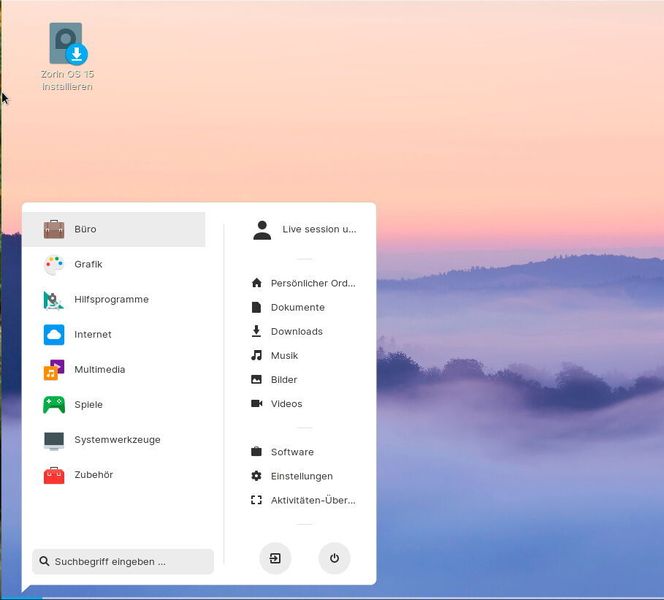Viewport: 664px width, 600px height.
Task: Open the Grafik category
Action: pyautogui.click(x=114, y=264)
